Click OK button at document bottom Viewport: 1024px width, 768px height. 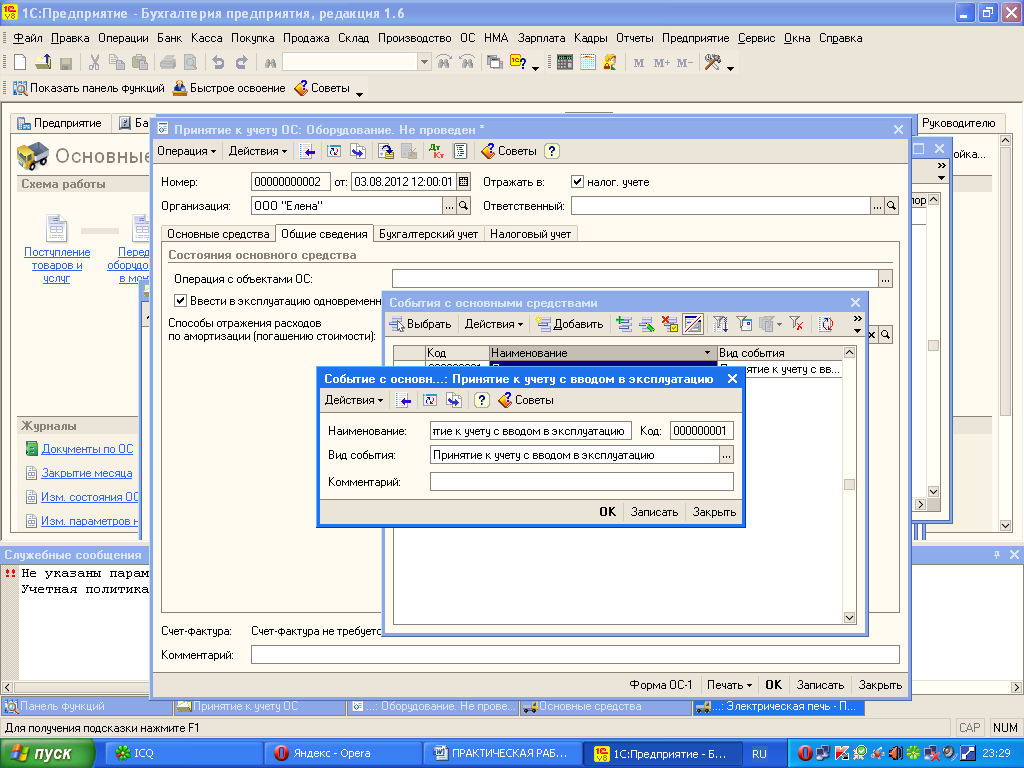[773, 684]
